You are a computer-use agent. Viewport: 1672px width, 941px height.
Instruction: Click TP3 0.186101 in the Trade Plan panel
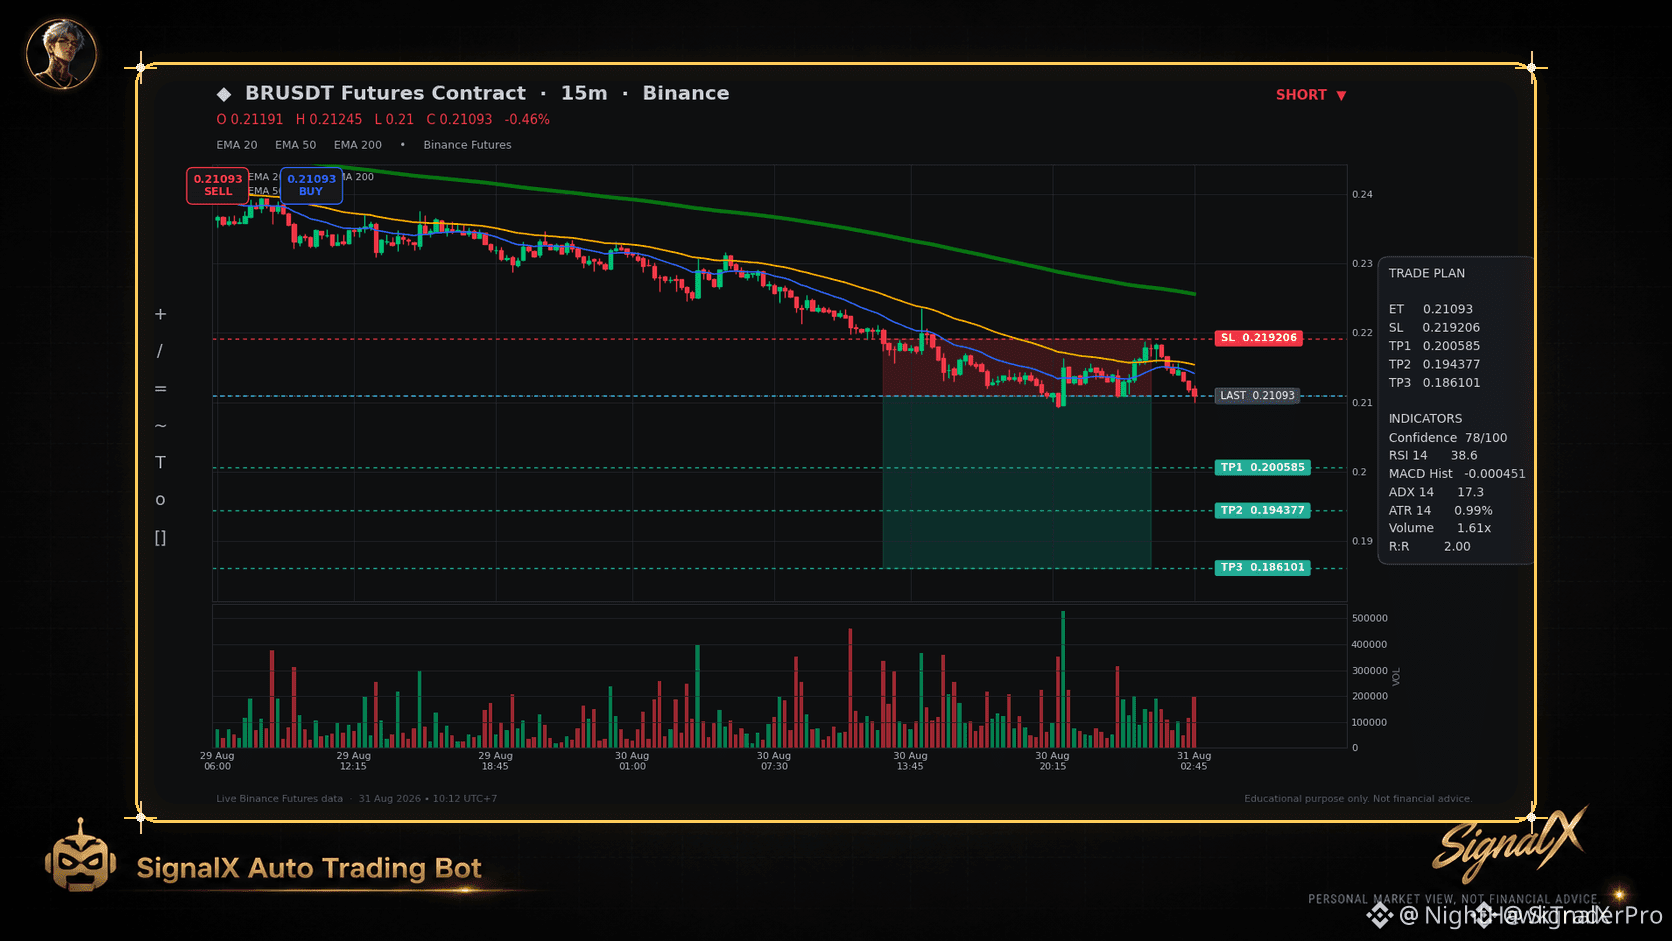coord(1434,383)
